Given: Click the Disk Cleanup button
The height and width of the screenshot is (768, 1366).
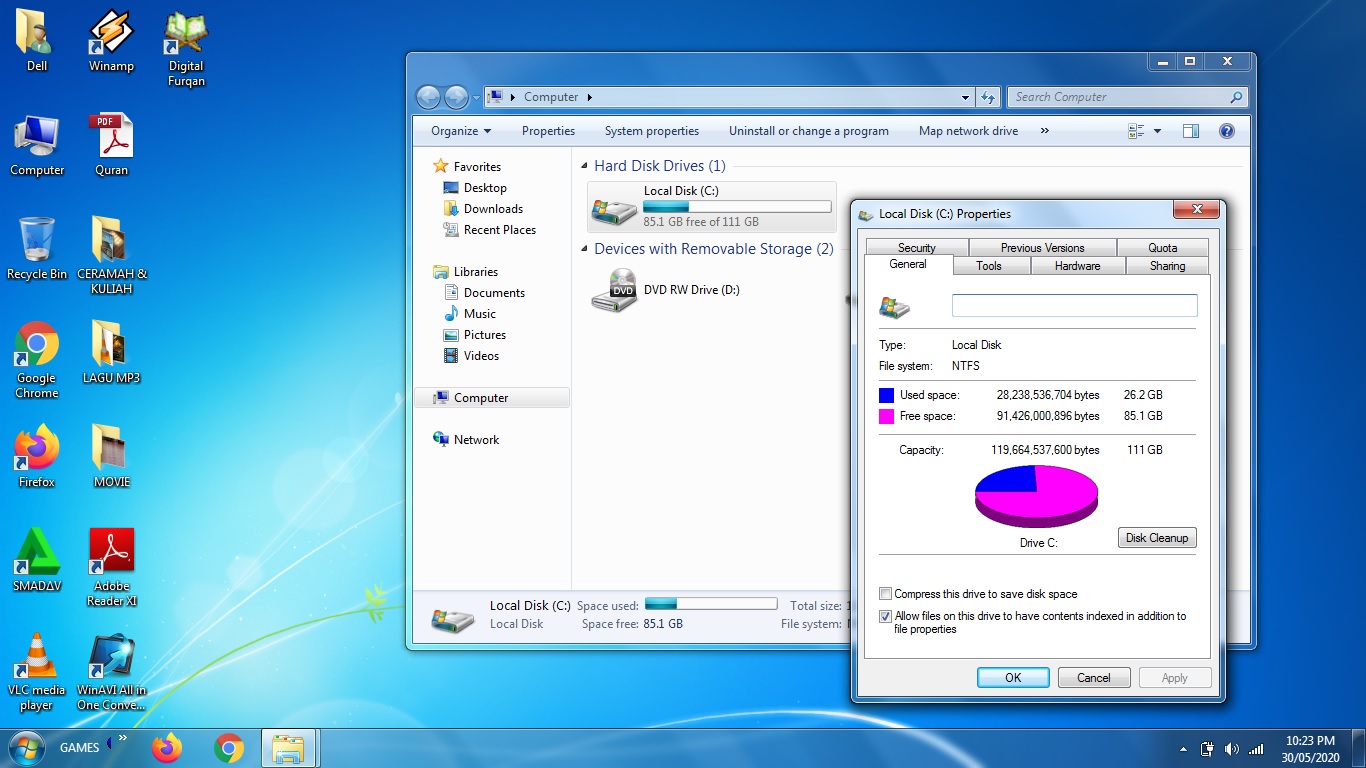Looking at the screenshot, I should [1157, 538].
